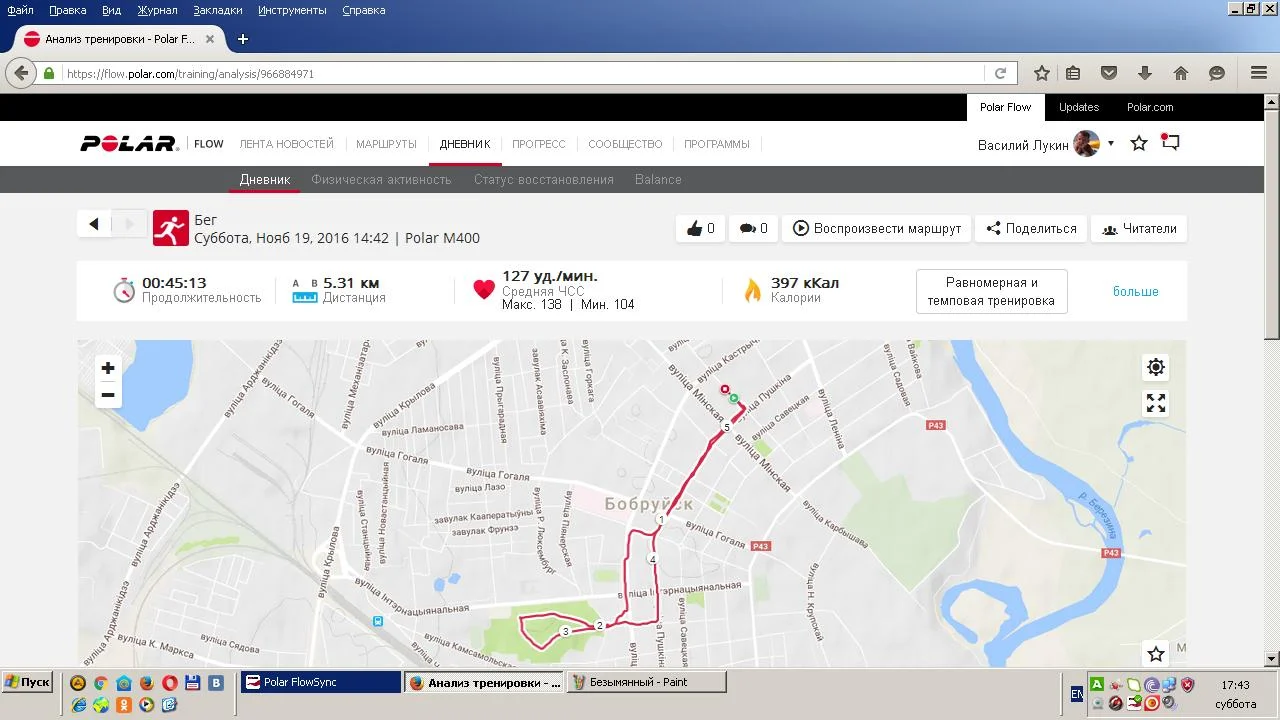Save page to Pocket
The image size is (1280, 720).
coord(1109,73)
